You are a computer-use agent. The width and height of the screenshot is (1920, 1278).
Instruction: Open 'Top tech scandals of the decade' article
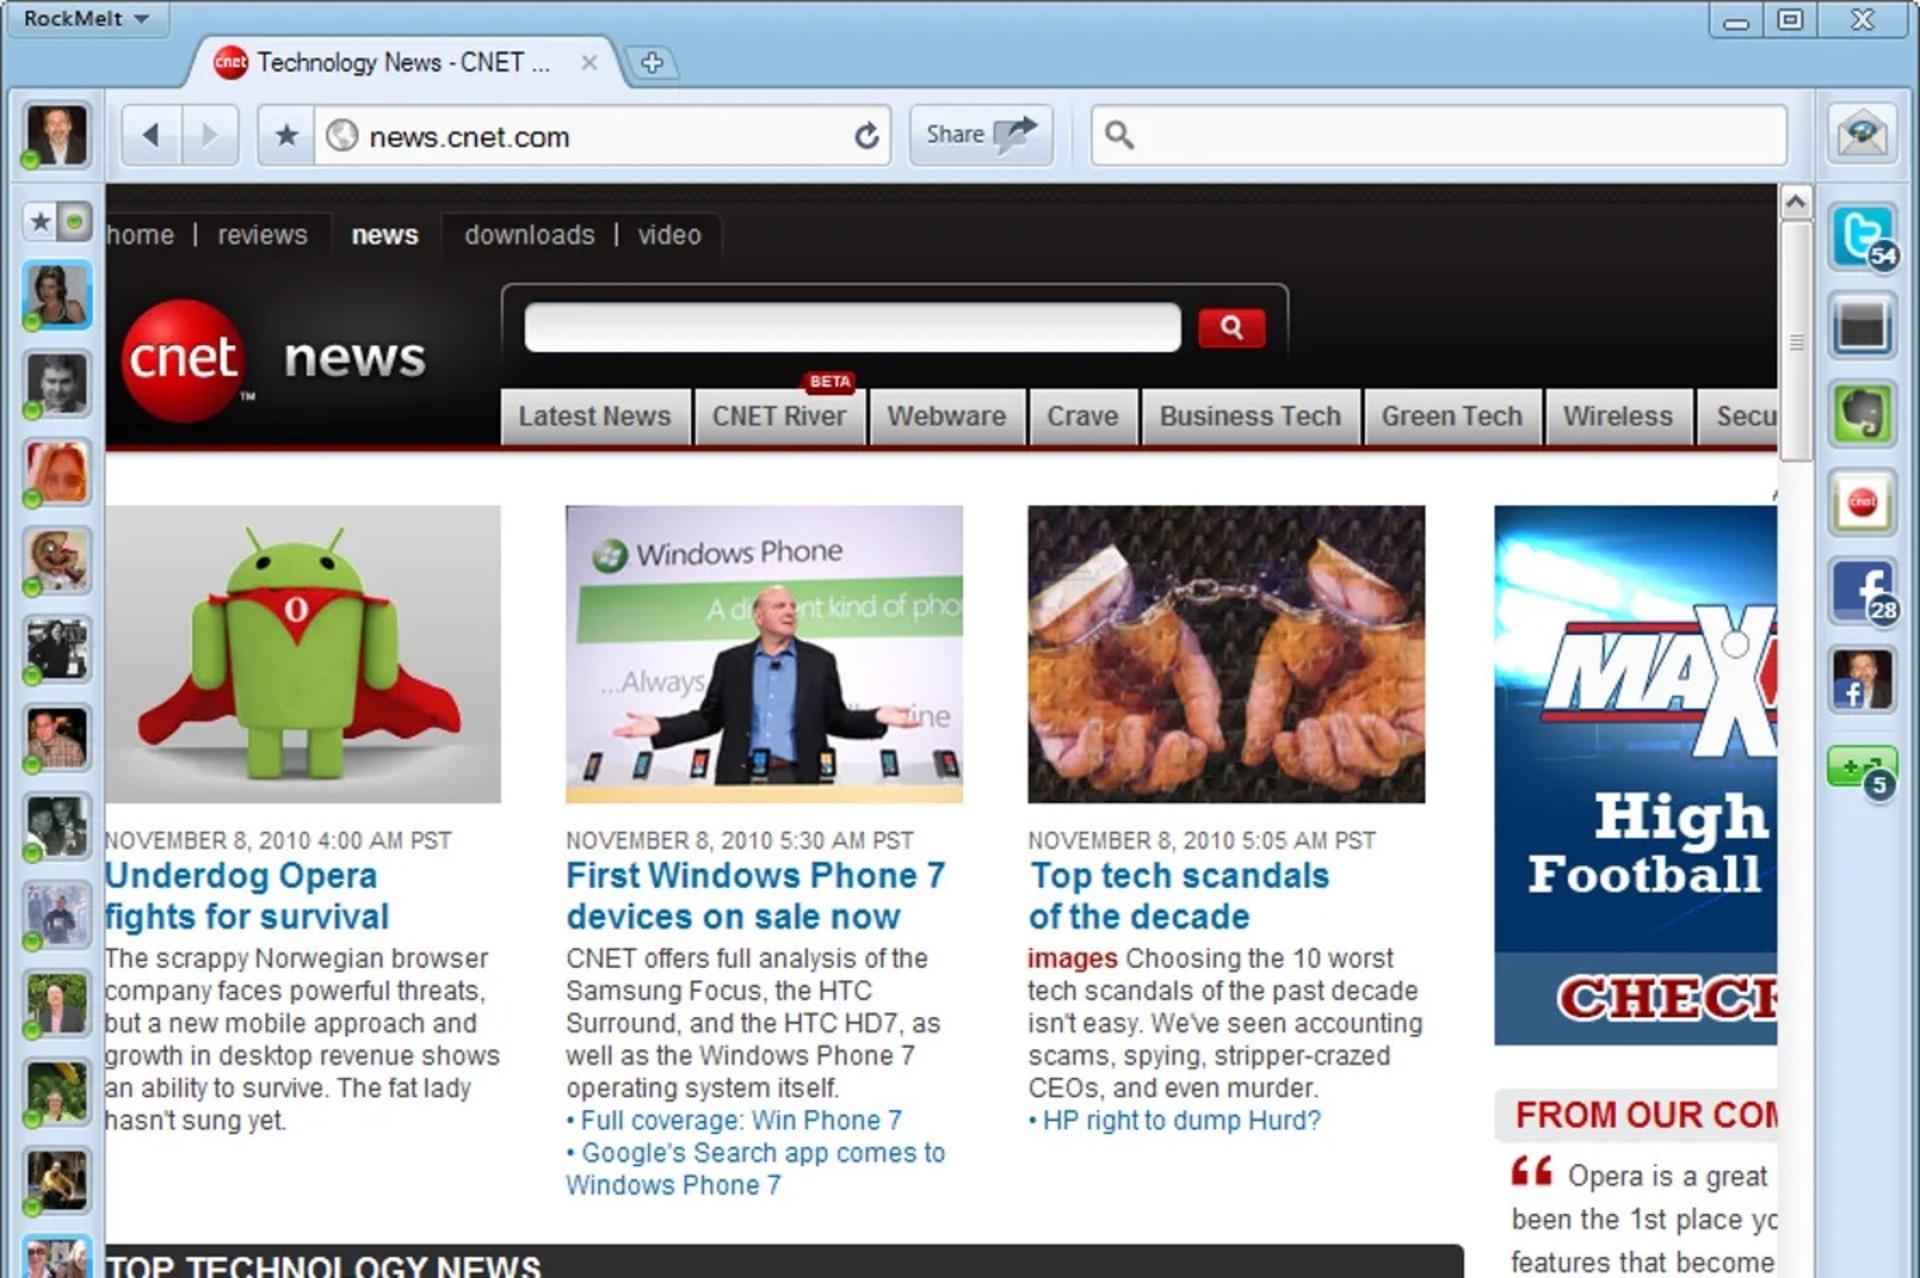[1179, 896]
